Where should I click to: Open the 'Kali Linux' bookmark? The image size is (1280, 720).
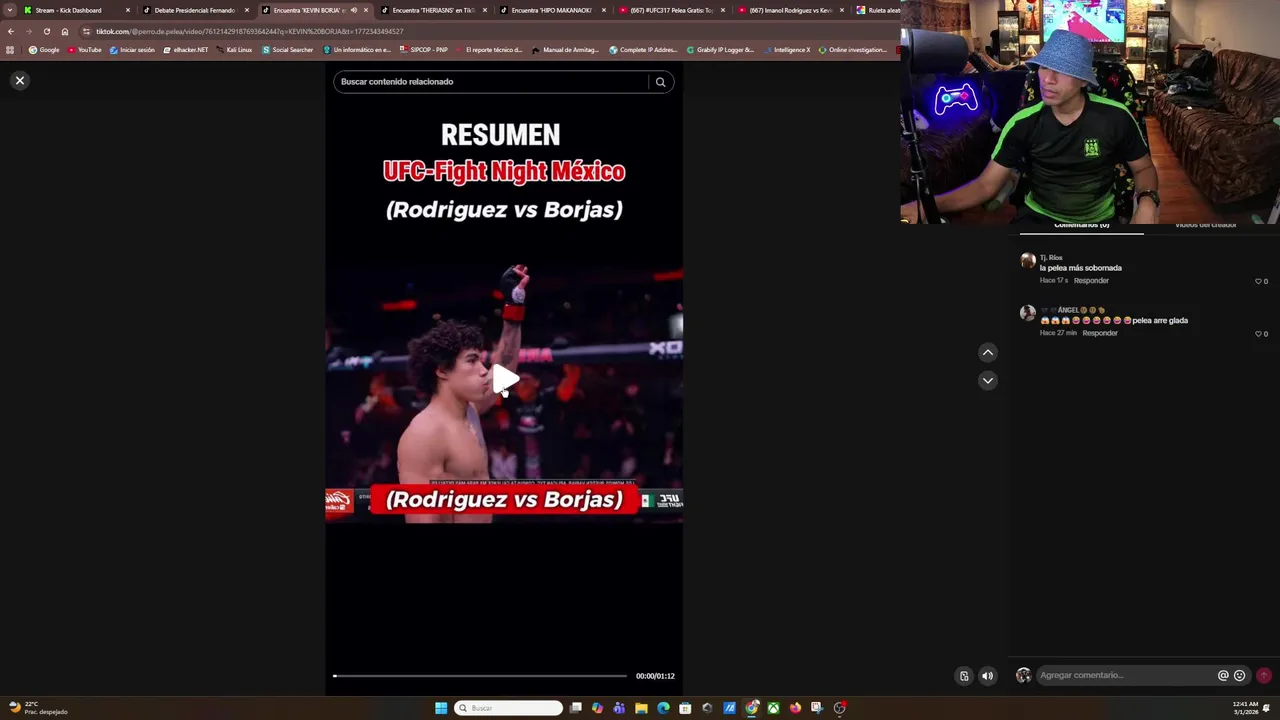tap(235, 50)
